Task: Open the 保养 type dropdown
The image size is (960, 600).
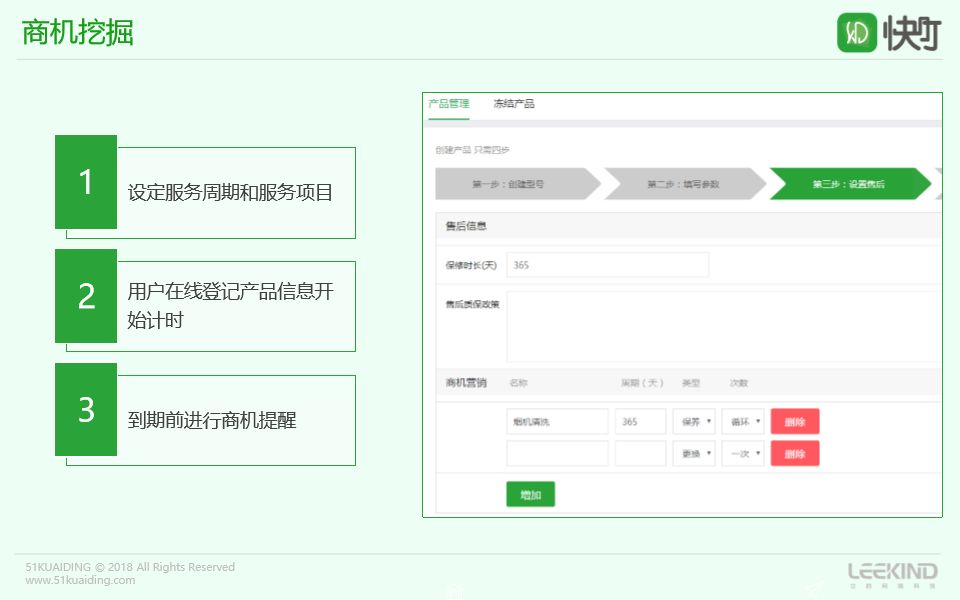Action: tap(694, 422)
